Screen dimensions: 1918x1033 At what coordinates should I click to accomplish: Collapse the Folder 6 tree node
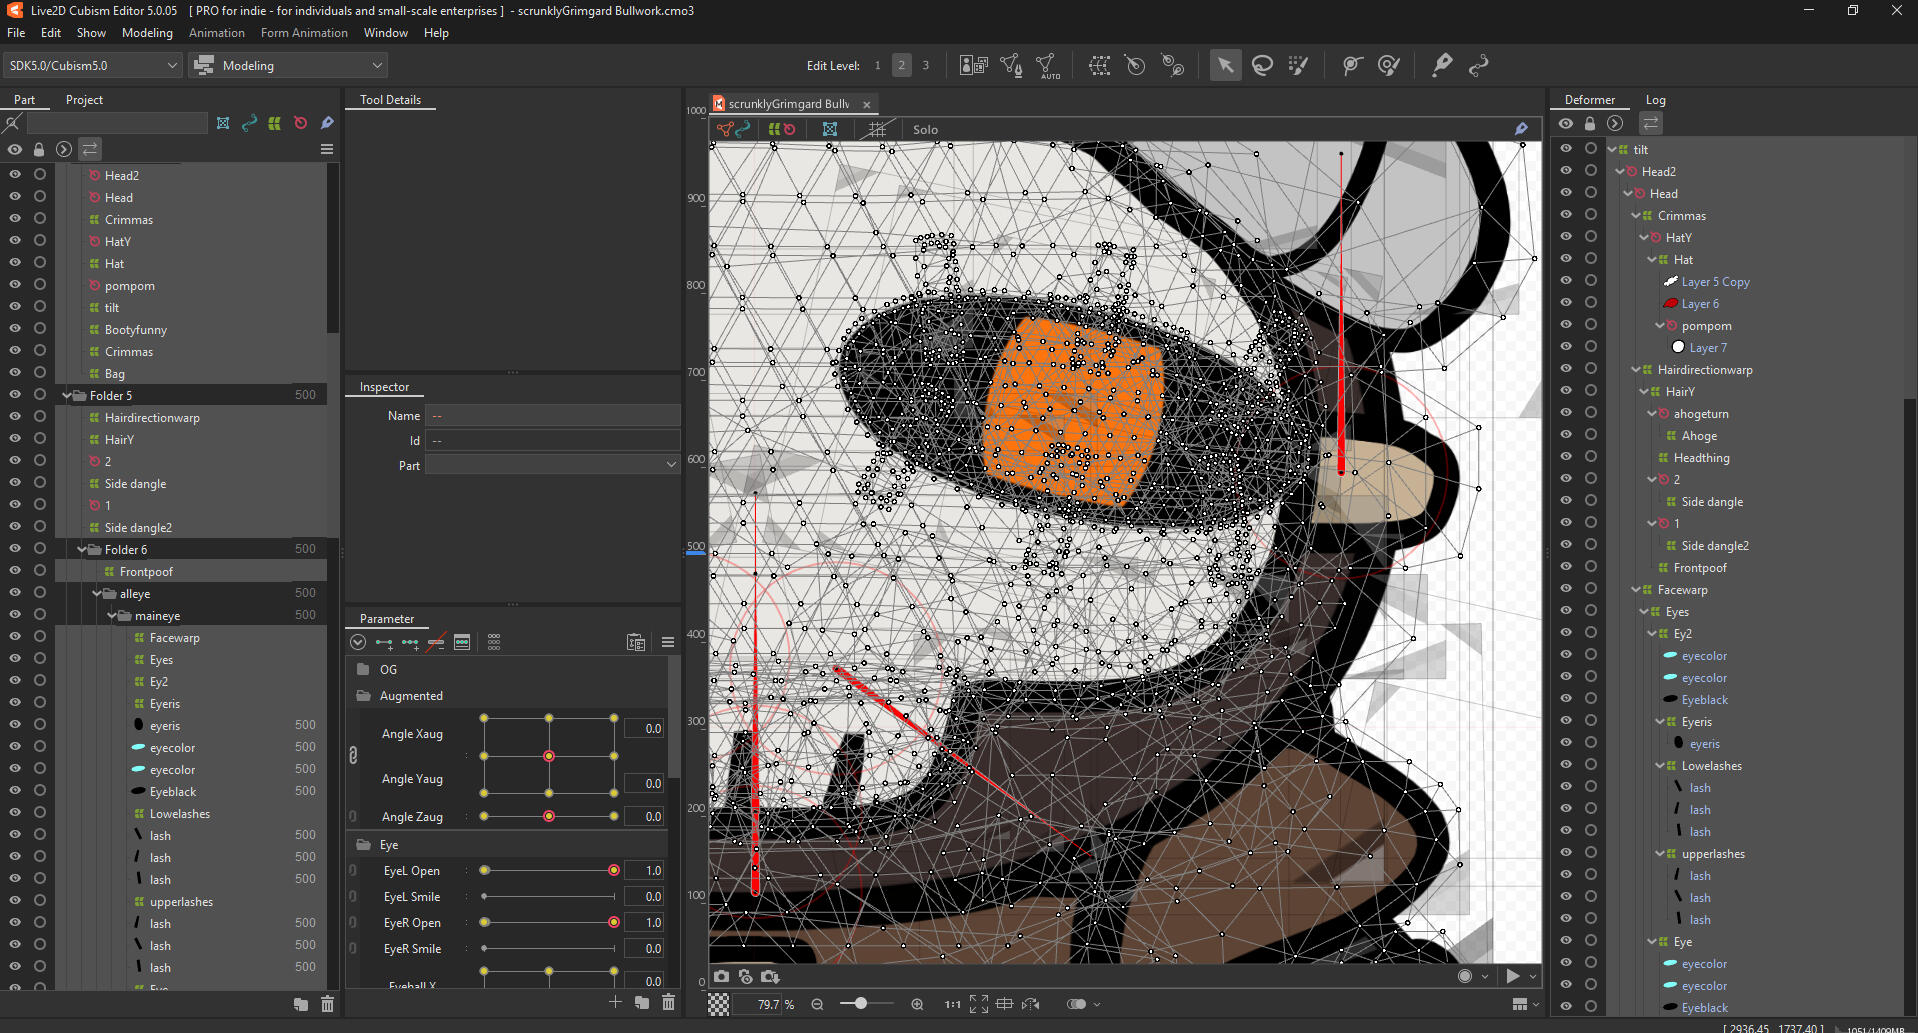click(83, 549)
